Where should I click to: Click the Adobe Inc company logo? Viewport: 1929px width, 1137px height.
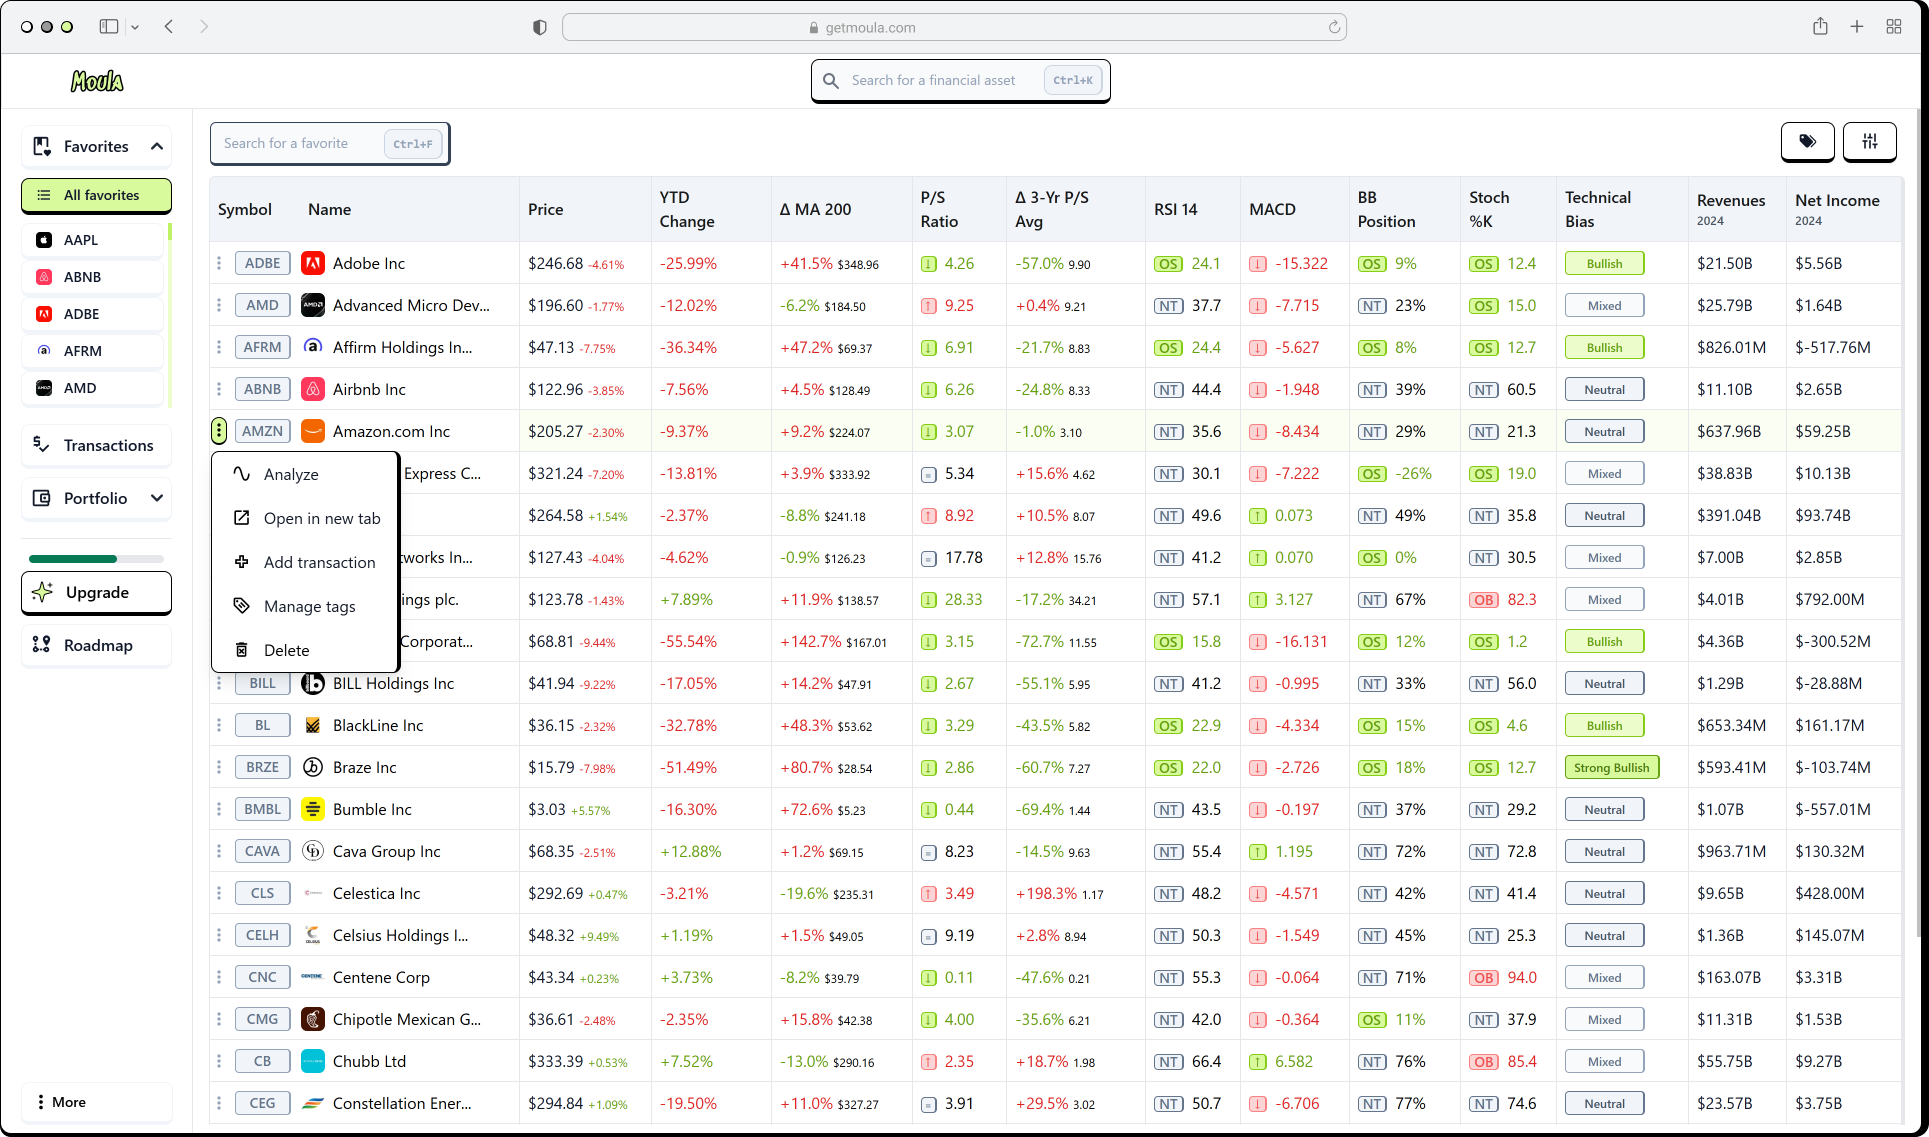(x=313, y=263)
